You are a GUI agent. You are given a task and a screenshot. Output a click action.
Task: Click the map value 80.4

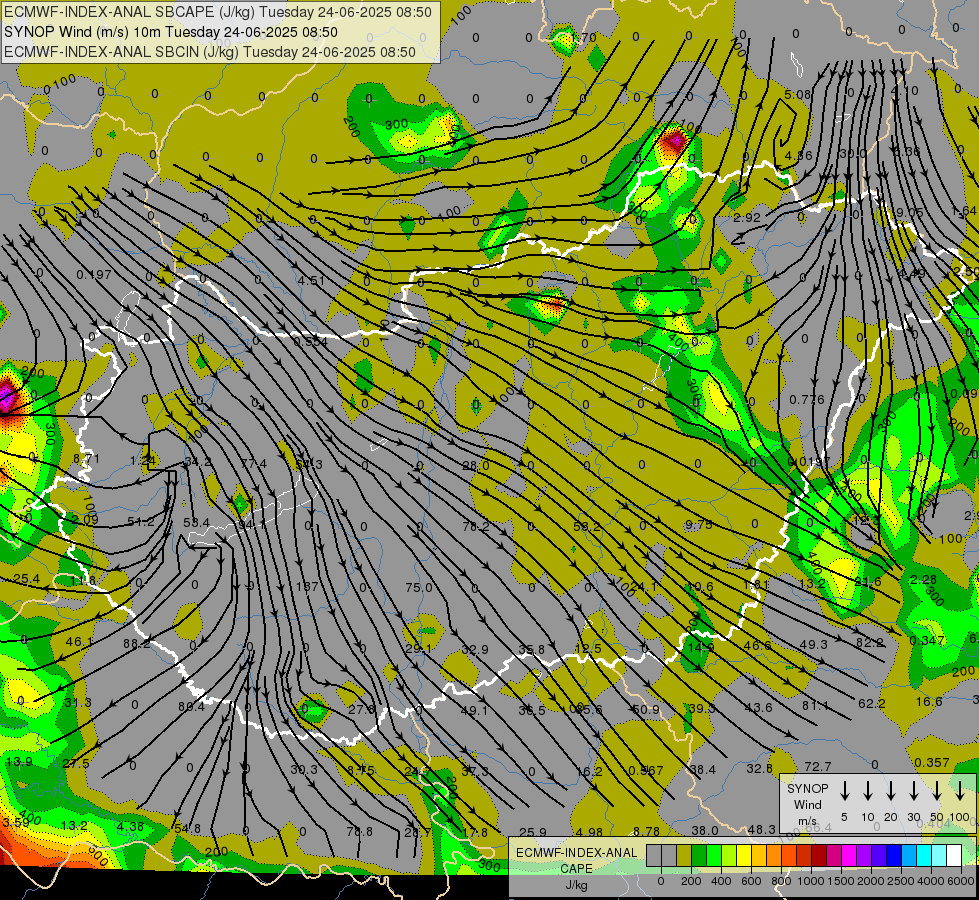tap(191, 707)
